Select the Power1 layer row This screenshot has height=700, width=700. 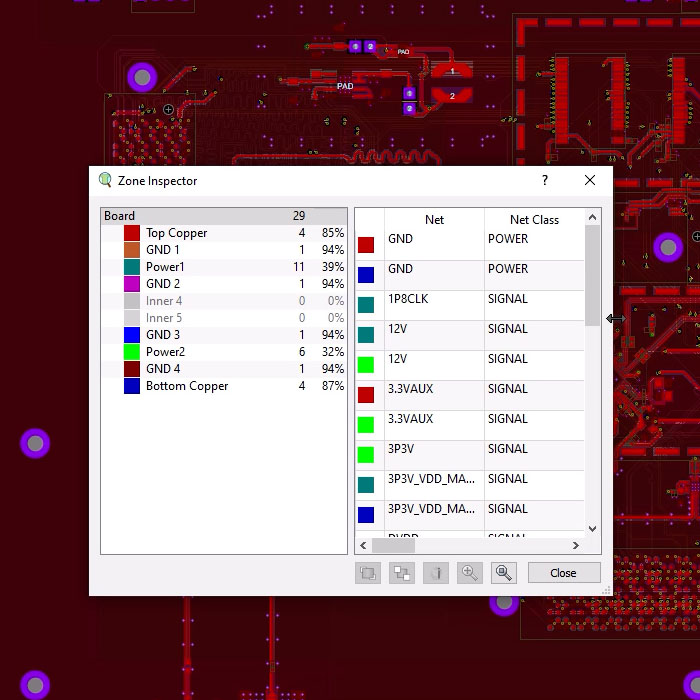click(224, 267)
